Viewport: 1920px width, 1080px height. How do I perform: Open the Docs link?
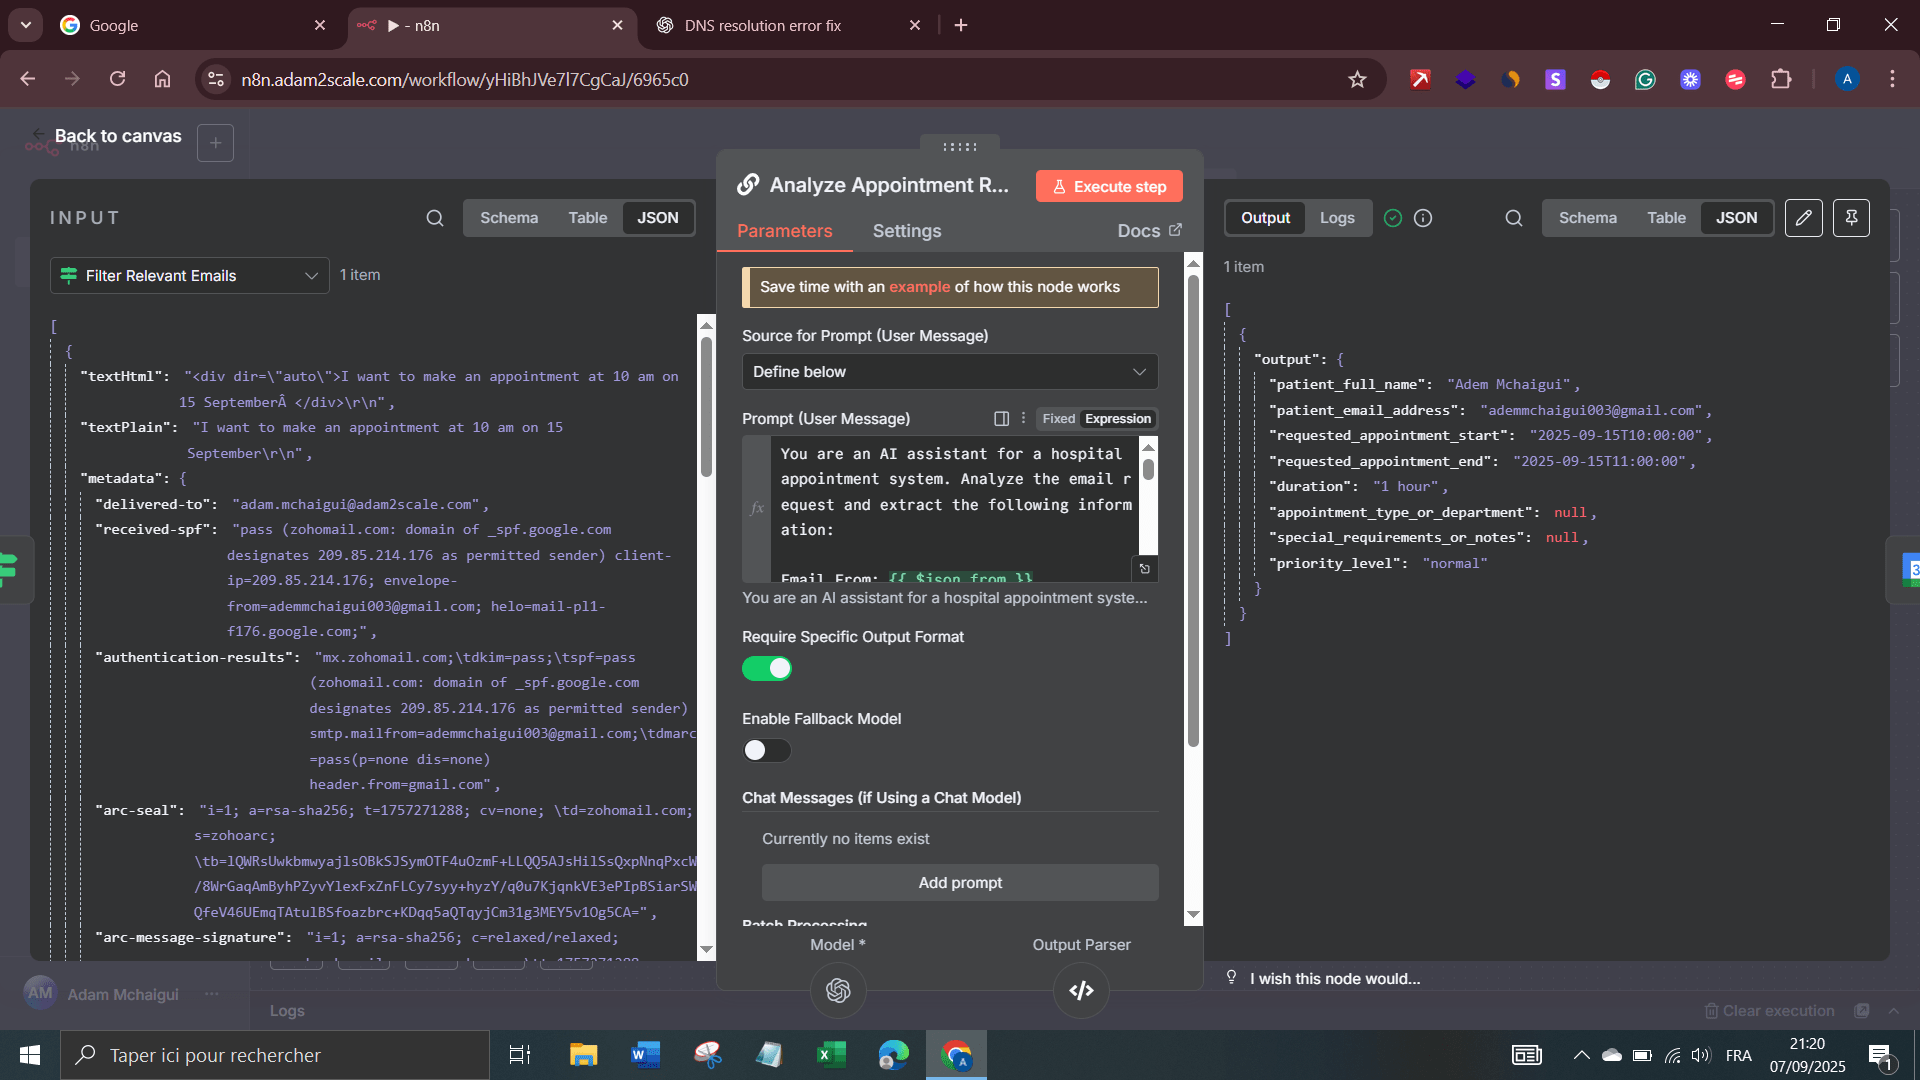point(1149,231)
